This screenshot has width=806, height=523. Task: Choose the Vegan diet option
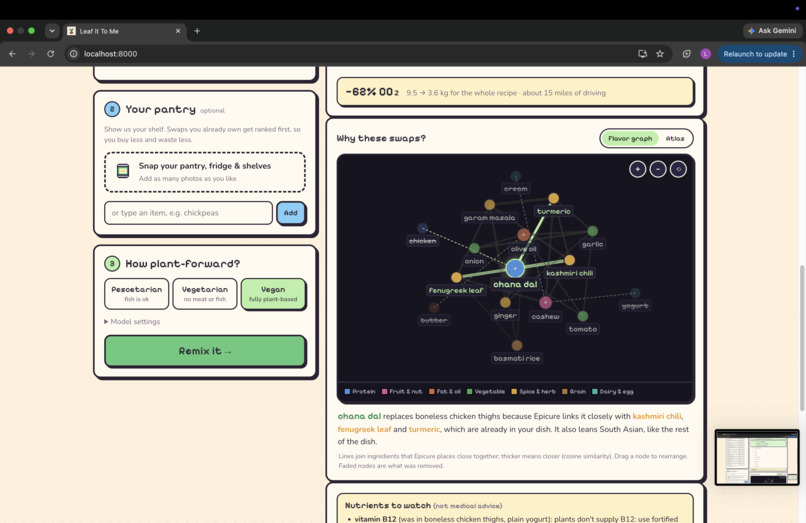click(x=273, y=294)
